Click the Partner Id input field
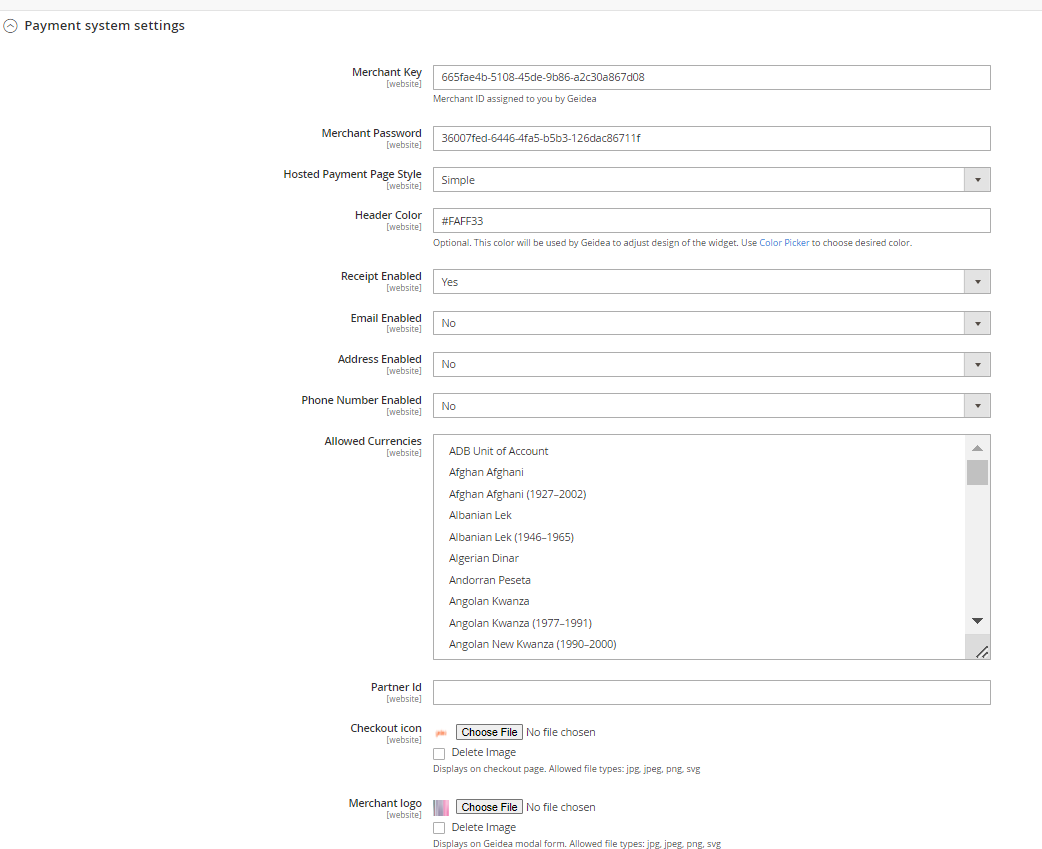This screenshot has width=1042, height=849. click(711, 692)
